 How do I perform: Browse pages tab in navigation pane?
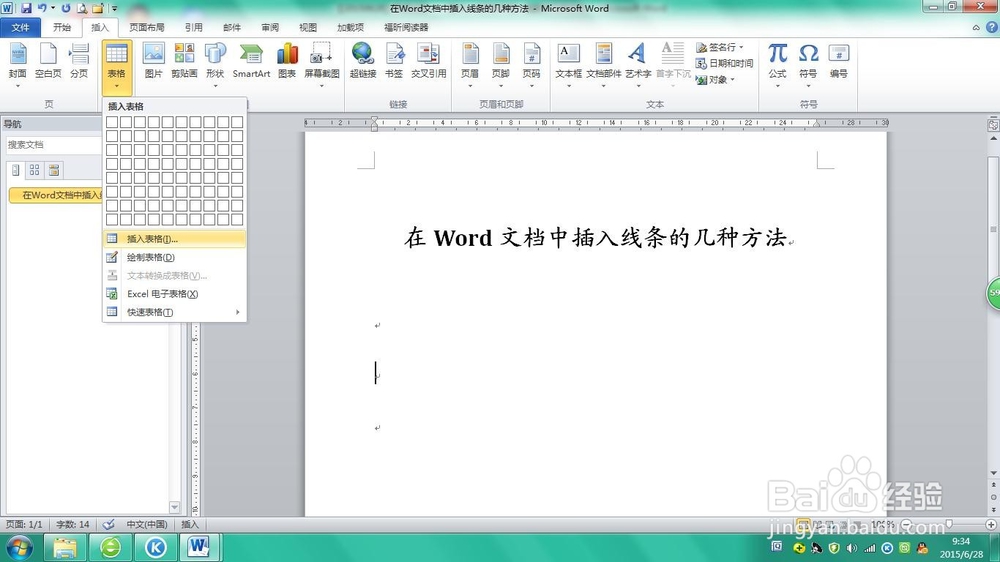pos(34,170)
